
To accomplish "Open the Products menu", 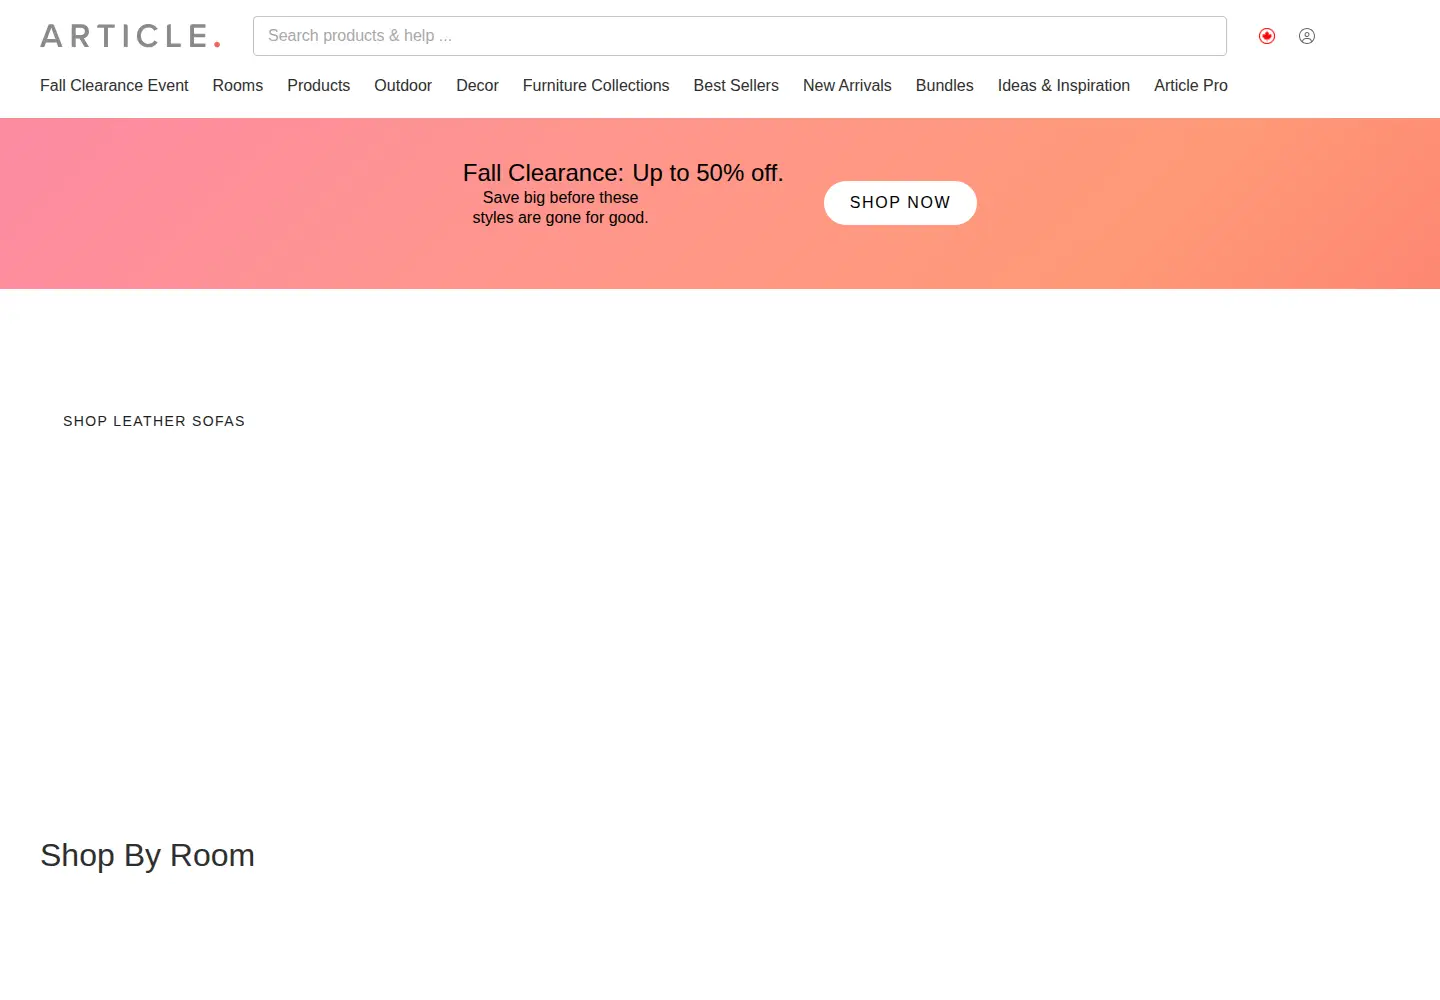I will coord(319,86).
